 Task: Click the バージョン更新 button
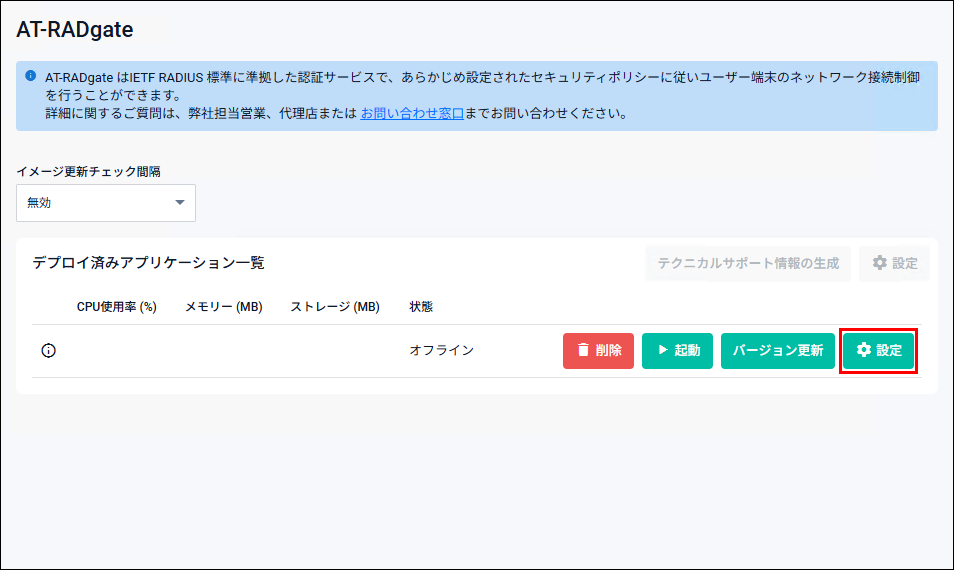[778, 350]
